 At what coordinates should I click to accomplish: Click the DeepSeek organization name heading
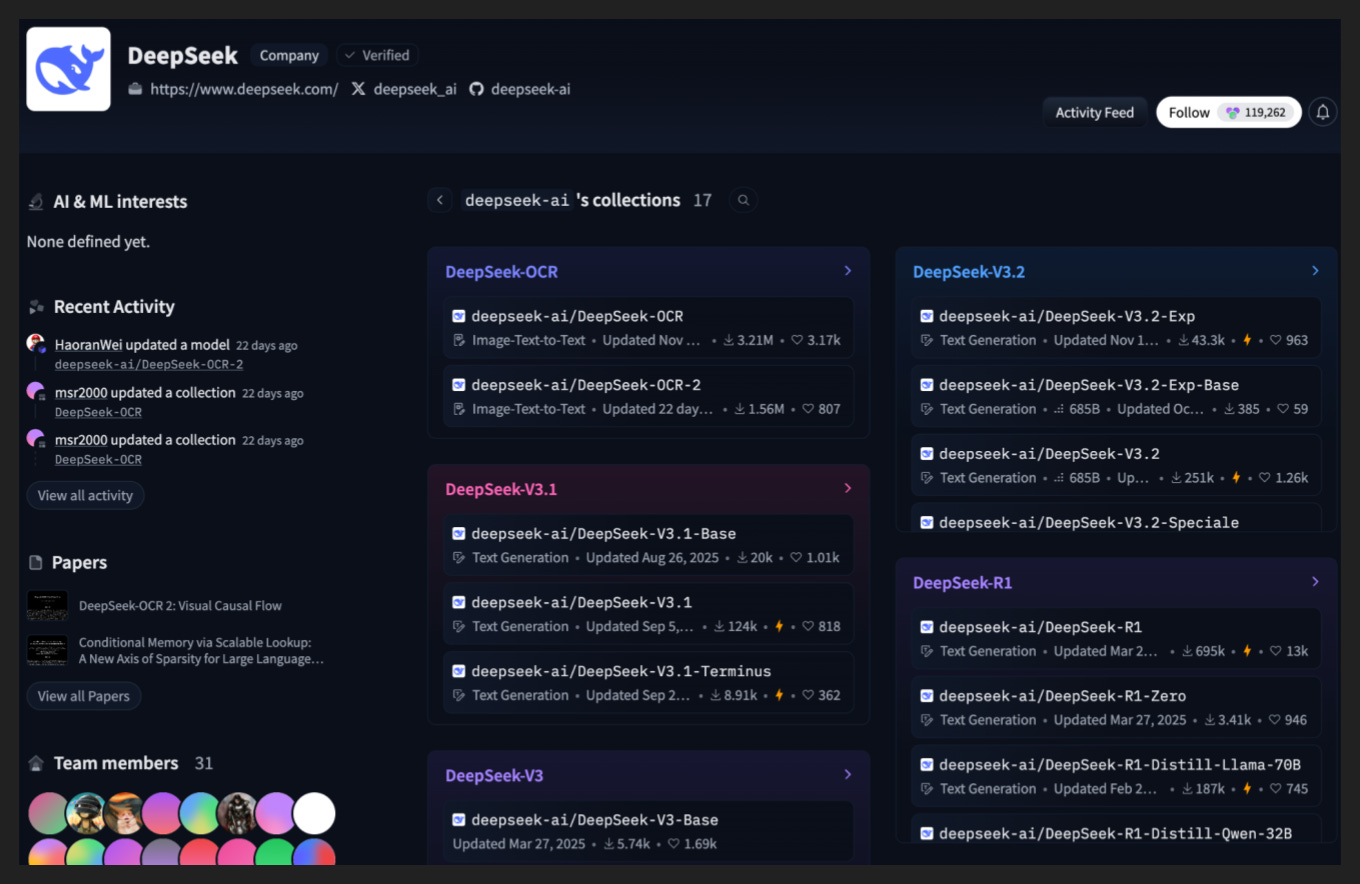[183, 56]
